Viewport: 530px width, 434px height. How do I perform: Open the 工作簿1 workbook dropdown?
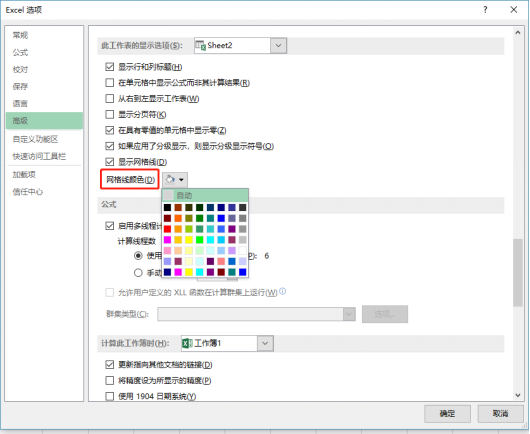point(265,343)
